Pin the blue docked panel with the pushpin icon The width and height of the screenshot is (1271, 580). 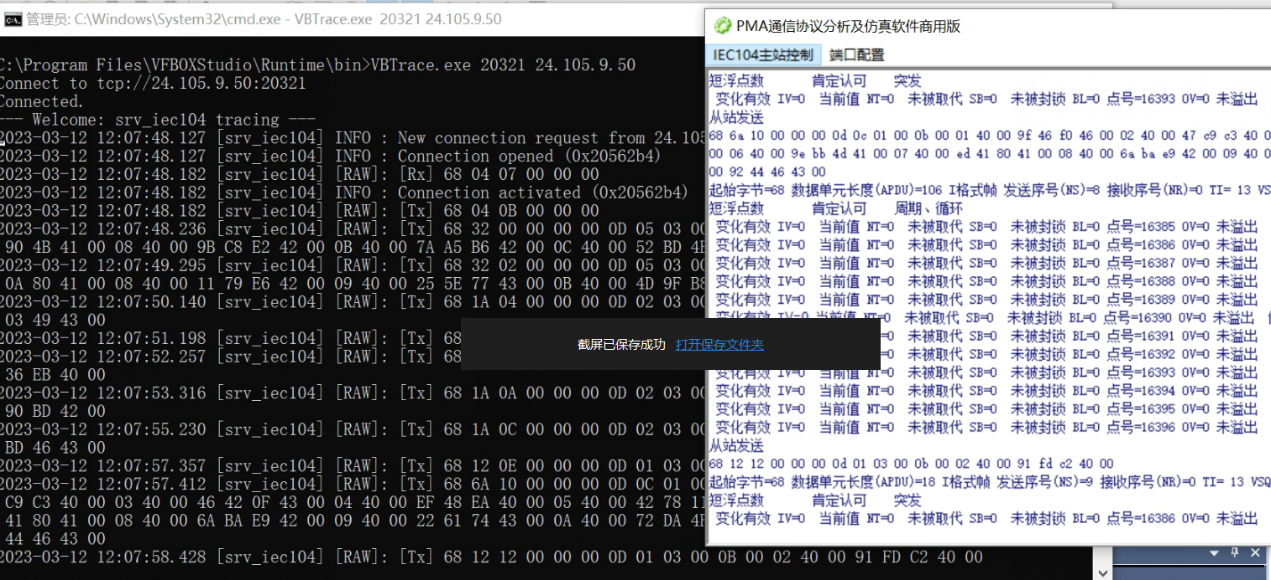click(1233, 553)
